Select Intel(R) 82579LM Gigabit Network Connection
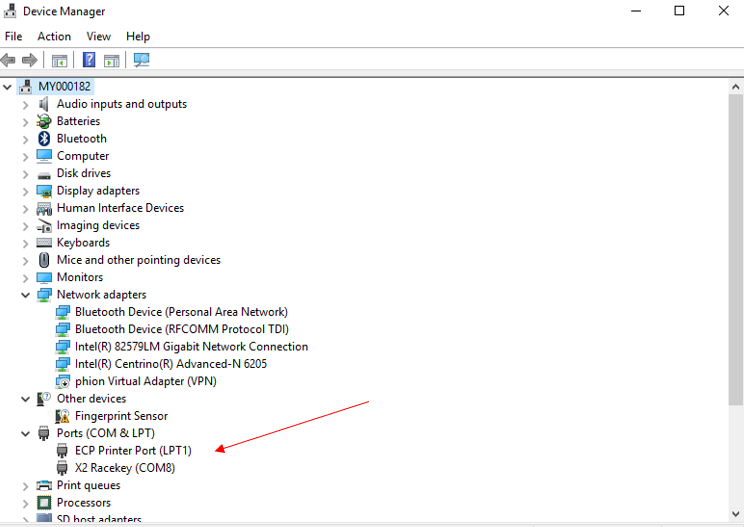Image resolution: width=744 pixels, height=527 pixels. coord(191,347)
